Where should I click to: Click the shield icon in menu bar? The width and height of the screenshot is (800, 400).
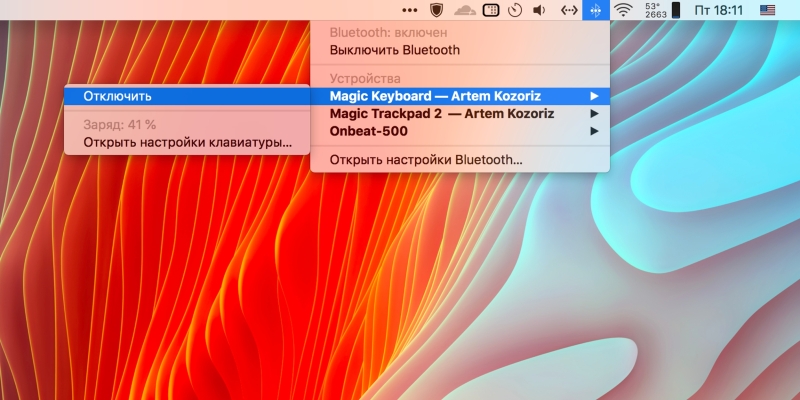(436, 10)
